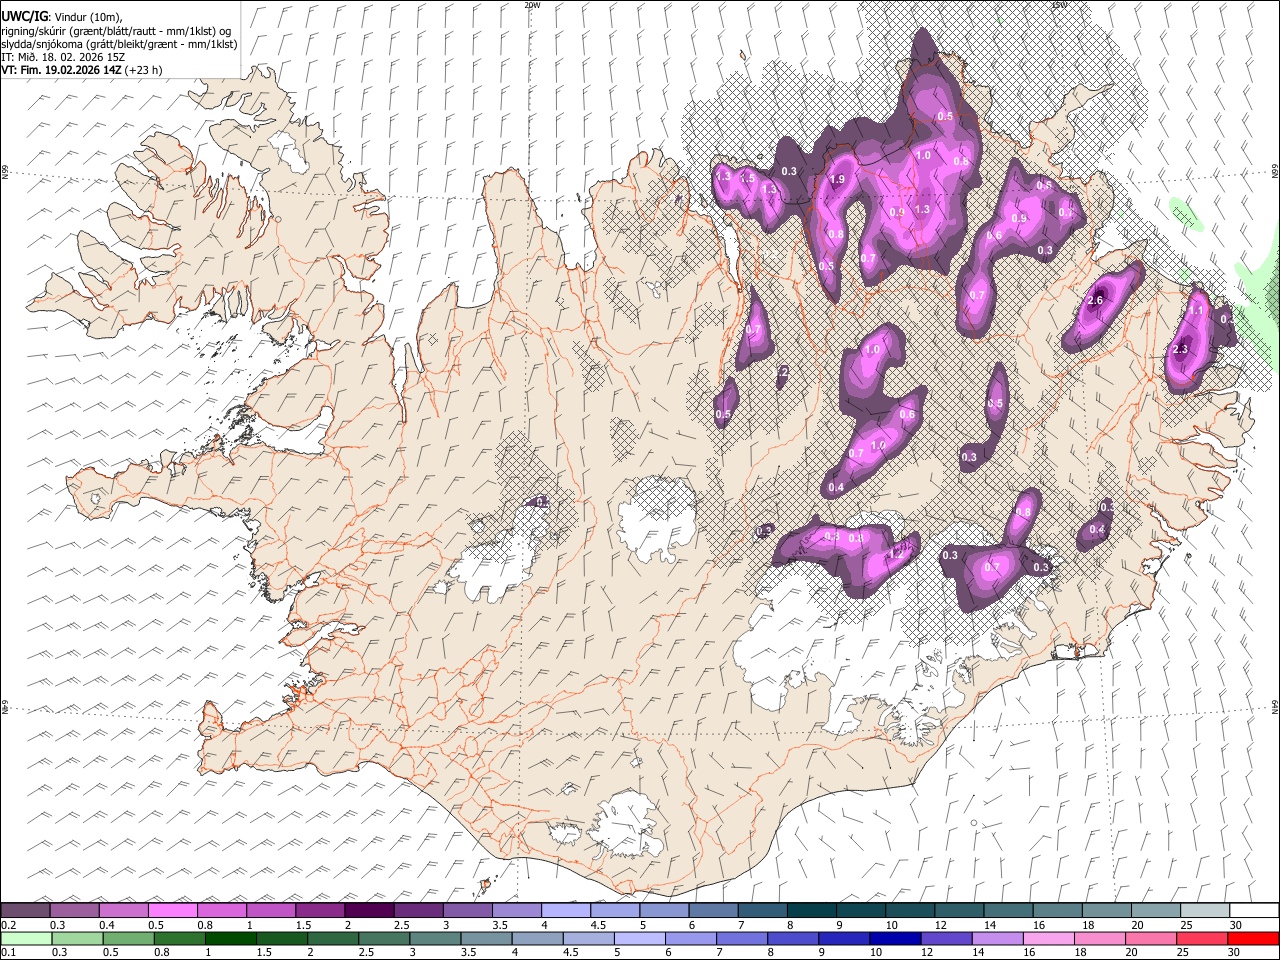
Task: Click the violet 12–14 lower legend swatch
Action: (946, 939)
